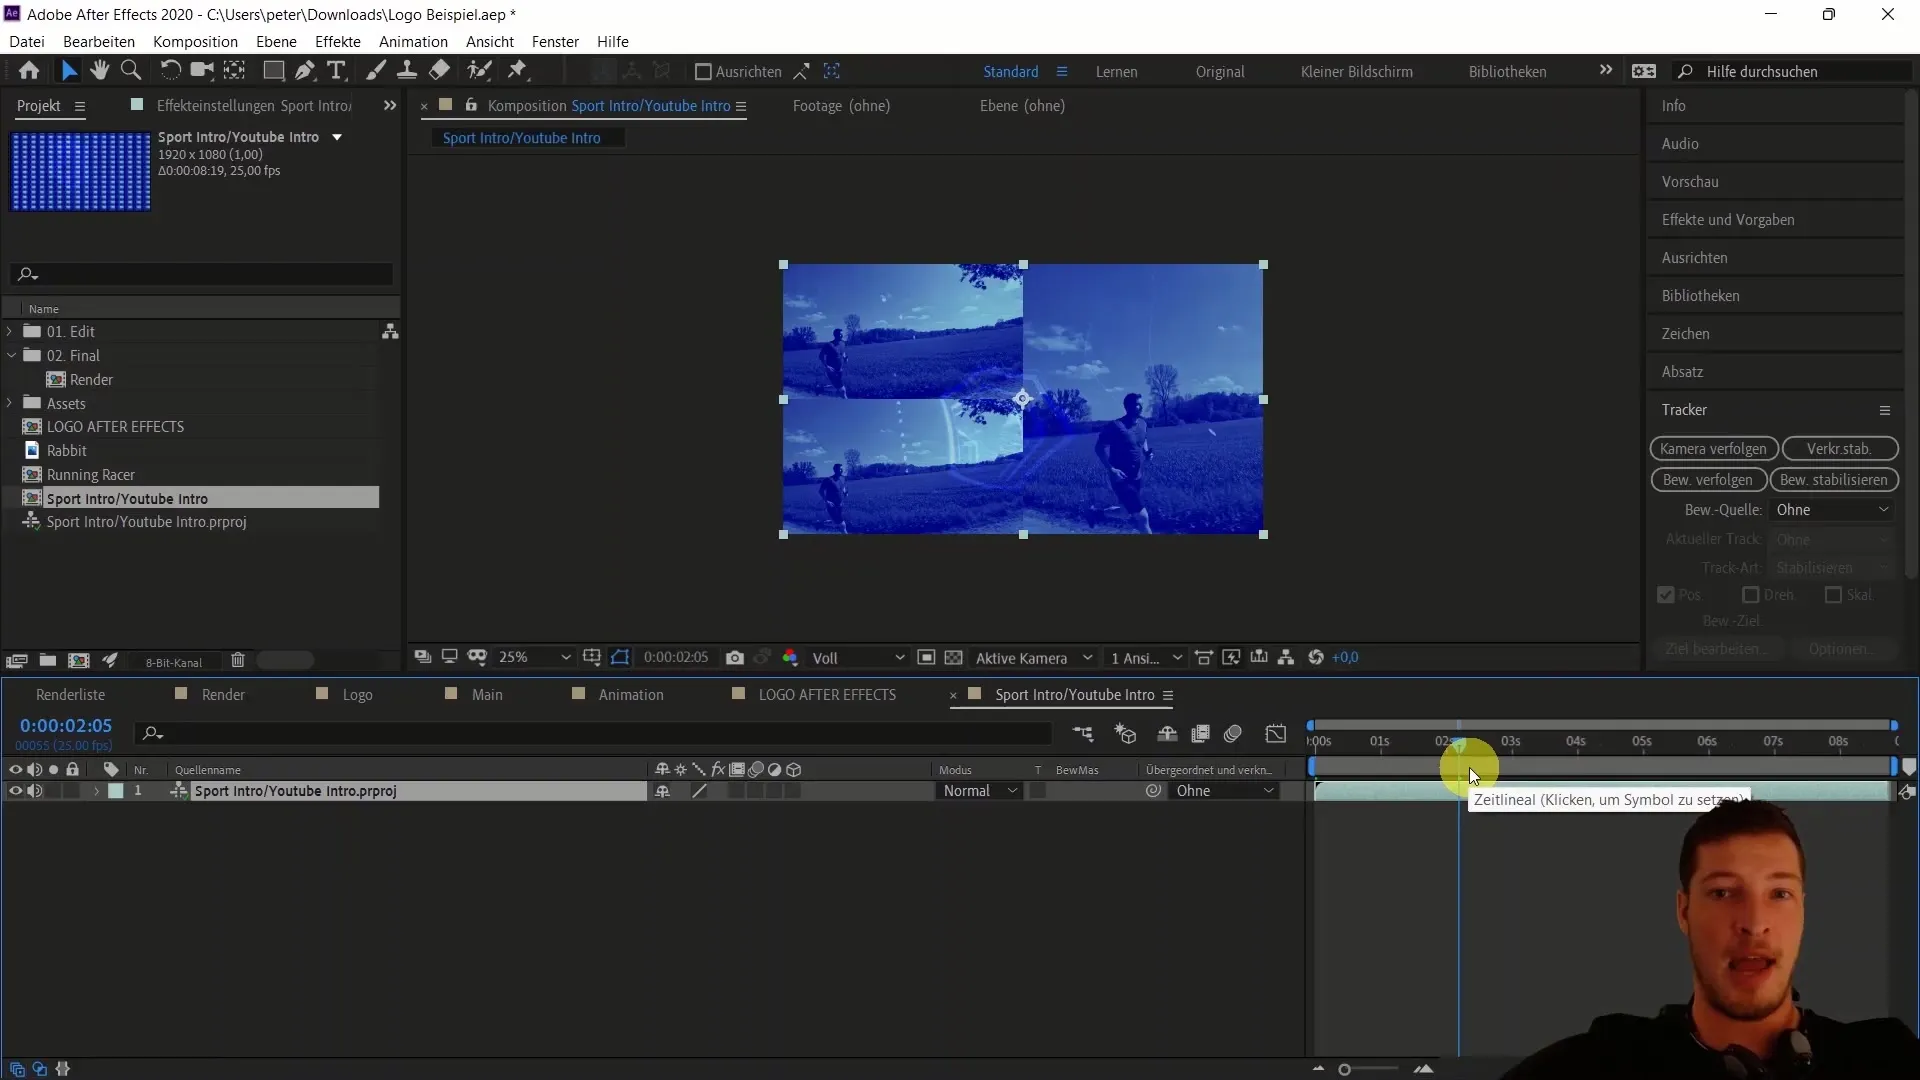Hide layer 1 video with eye toggle
Screen dimensions: 1920x1080
(15, 791)
